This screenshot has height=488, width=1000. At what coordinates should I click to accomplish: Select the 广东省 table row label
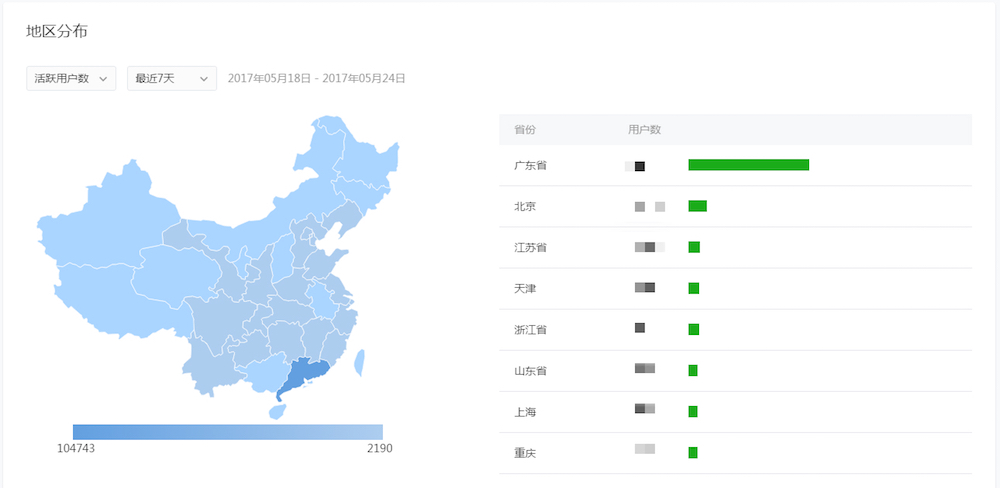tap(531, 165)
